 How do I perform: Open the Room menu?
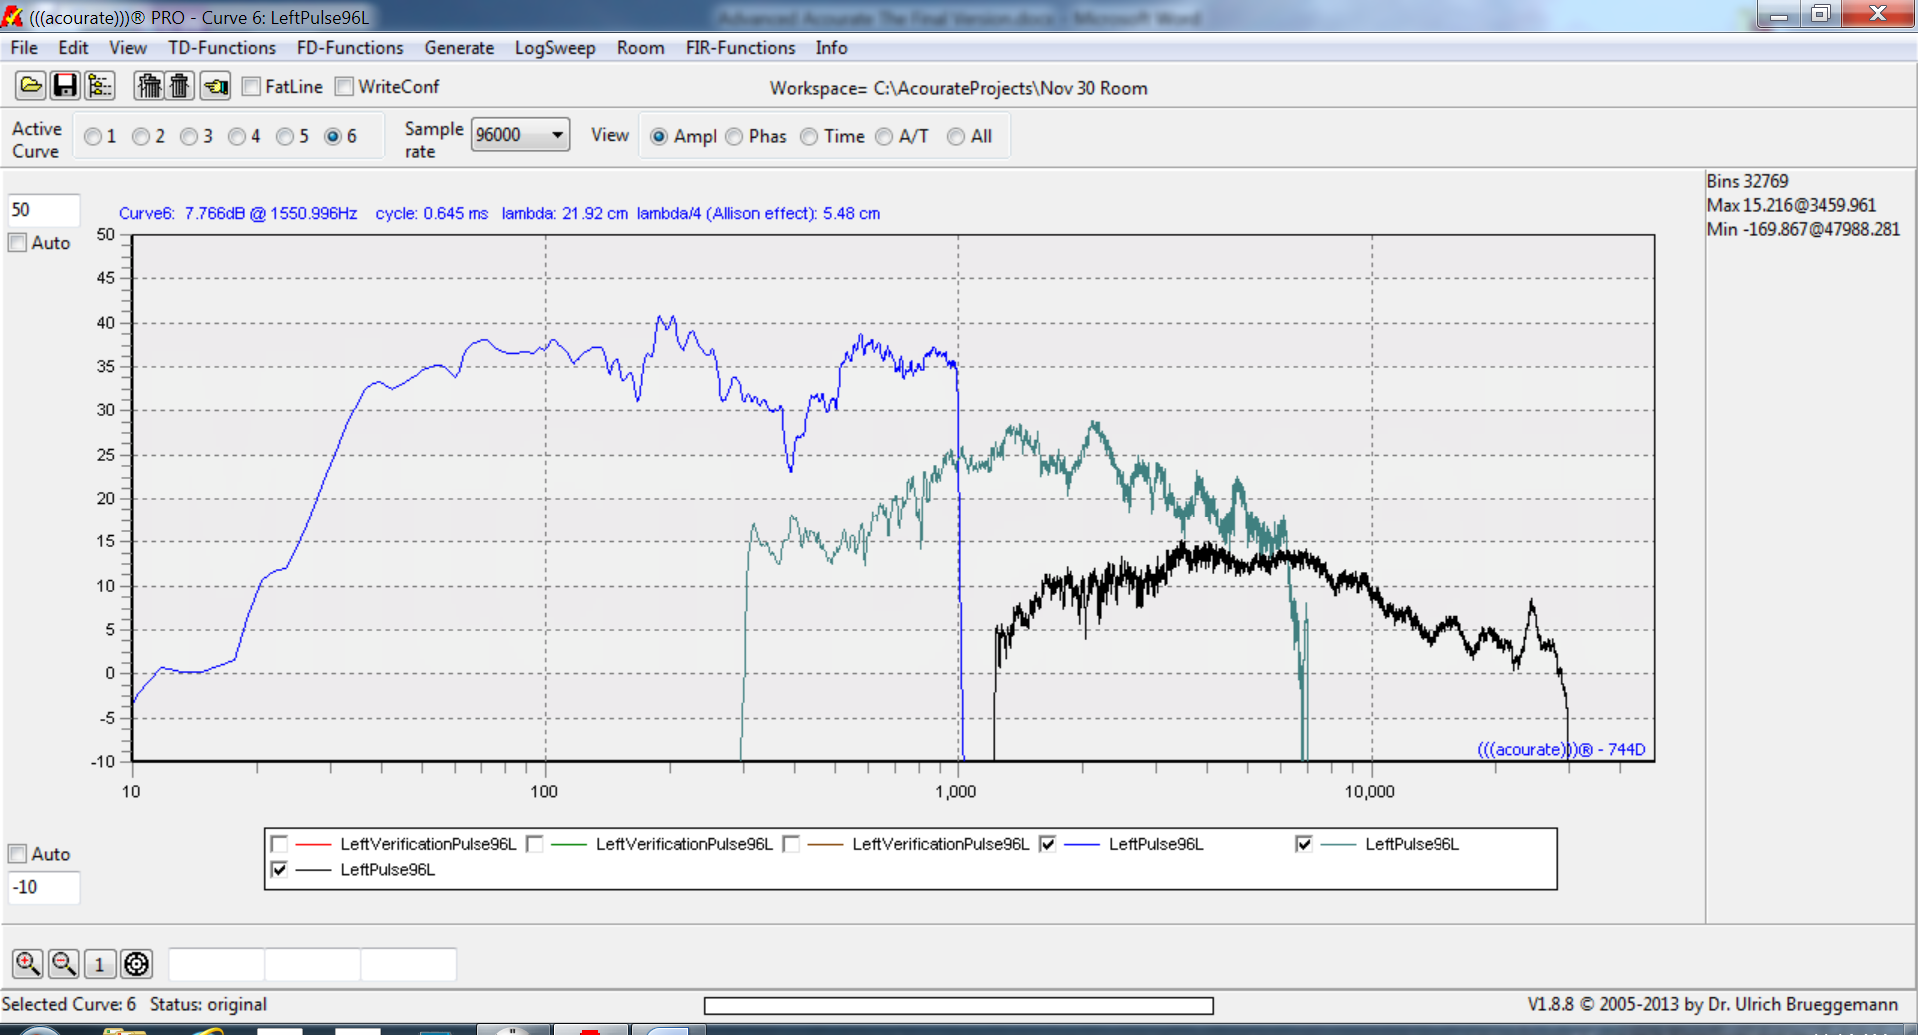pos(641,48)
